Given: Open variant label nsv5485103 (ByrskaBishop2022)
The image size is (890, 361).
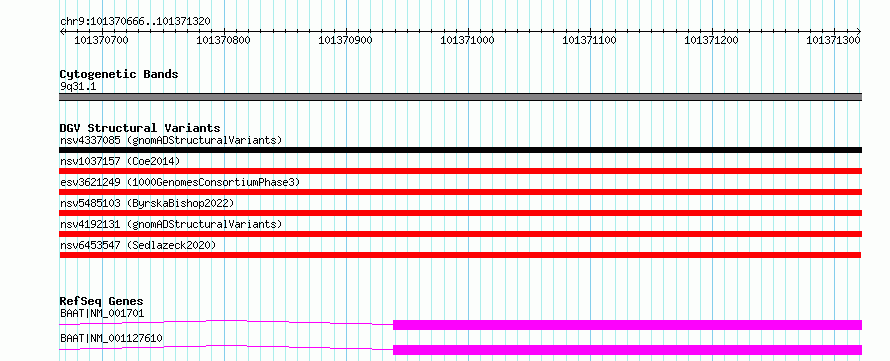Looking at the screenshot, I should coord(147,203).
